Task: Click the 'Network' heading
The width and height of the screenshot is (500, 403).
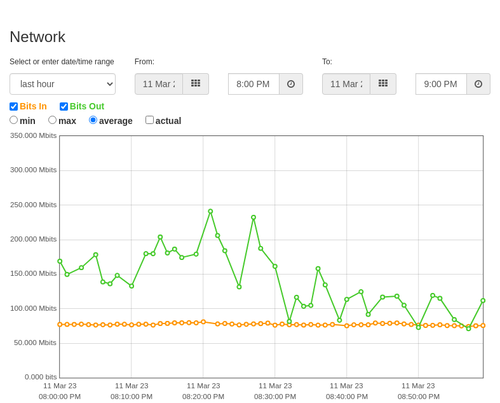Action: tap(37, 37)
